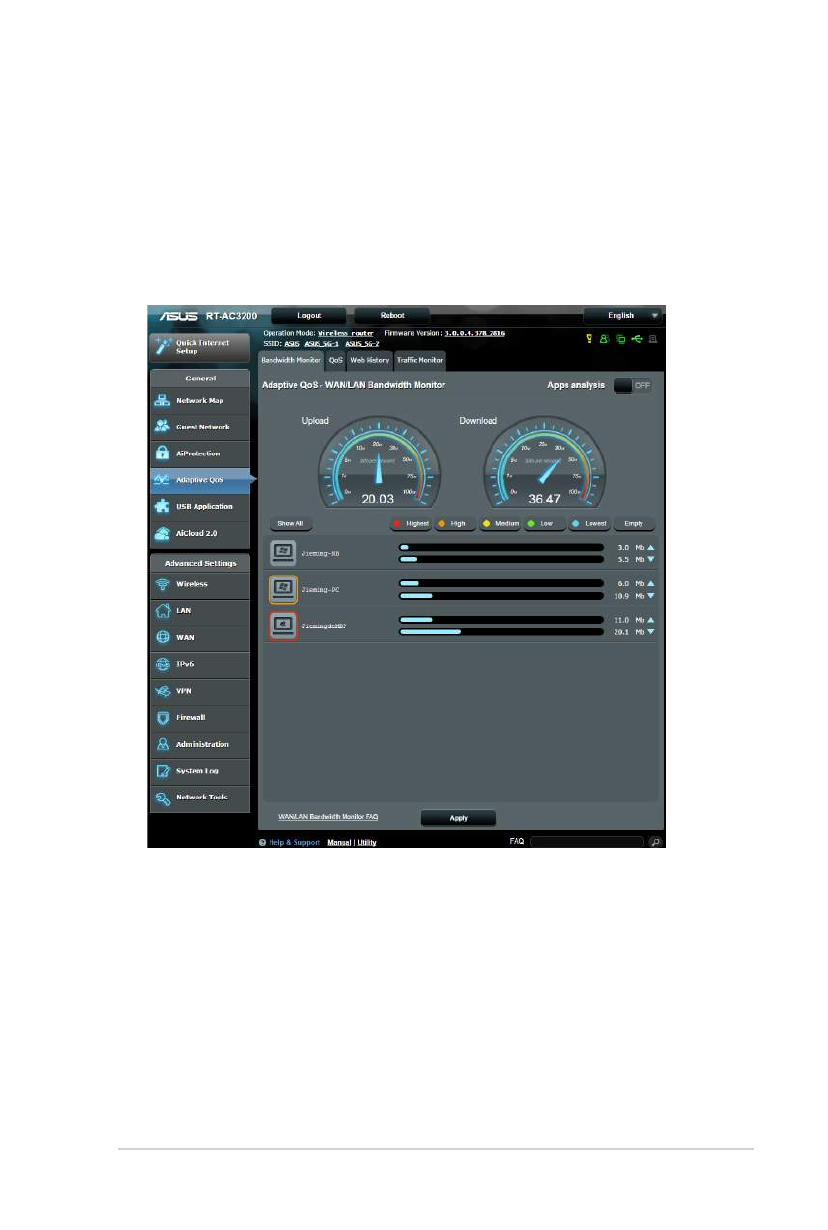Select the Highest priority filter

(x=411, y=523)
